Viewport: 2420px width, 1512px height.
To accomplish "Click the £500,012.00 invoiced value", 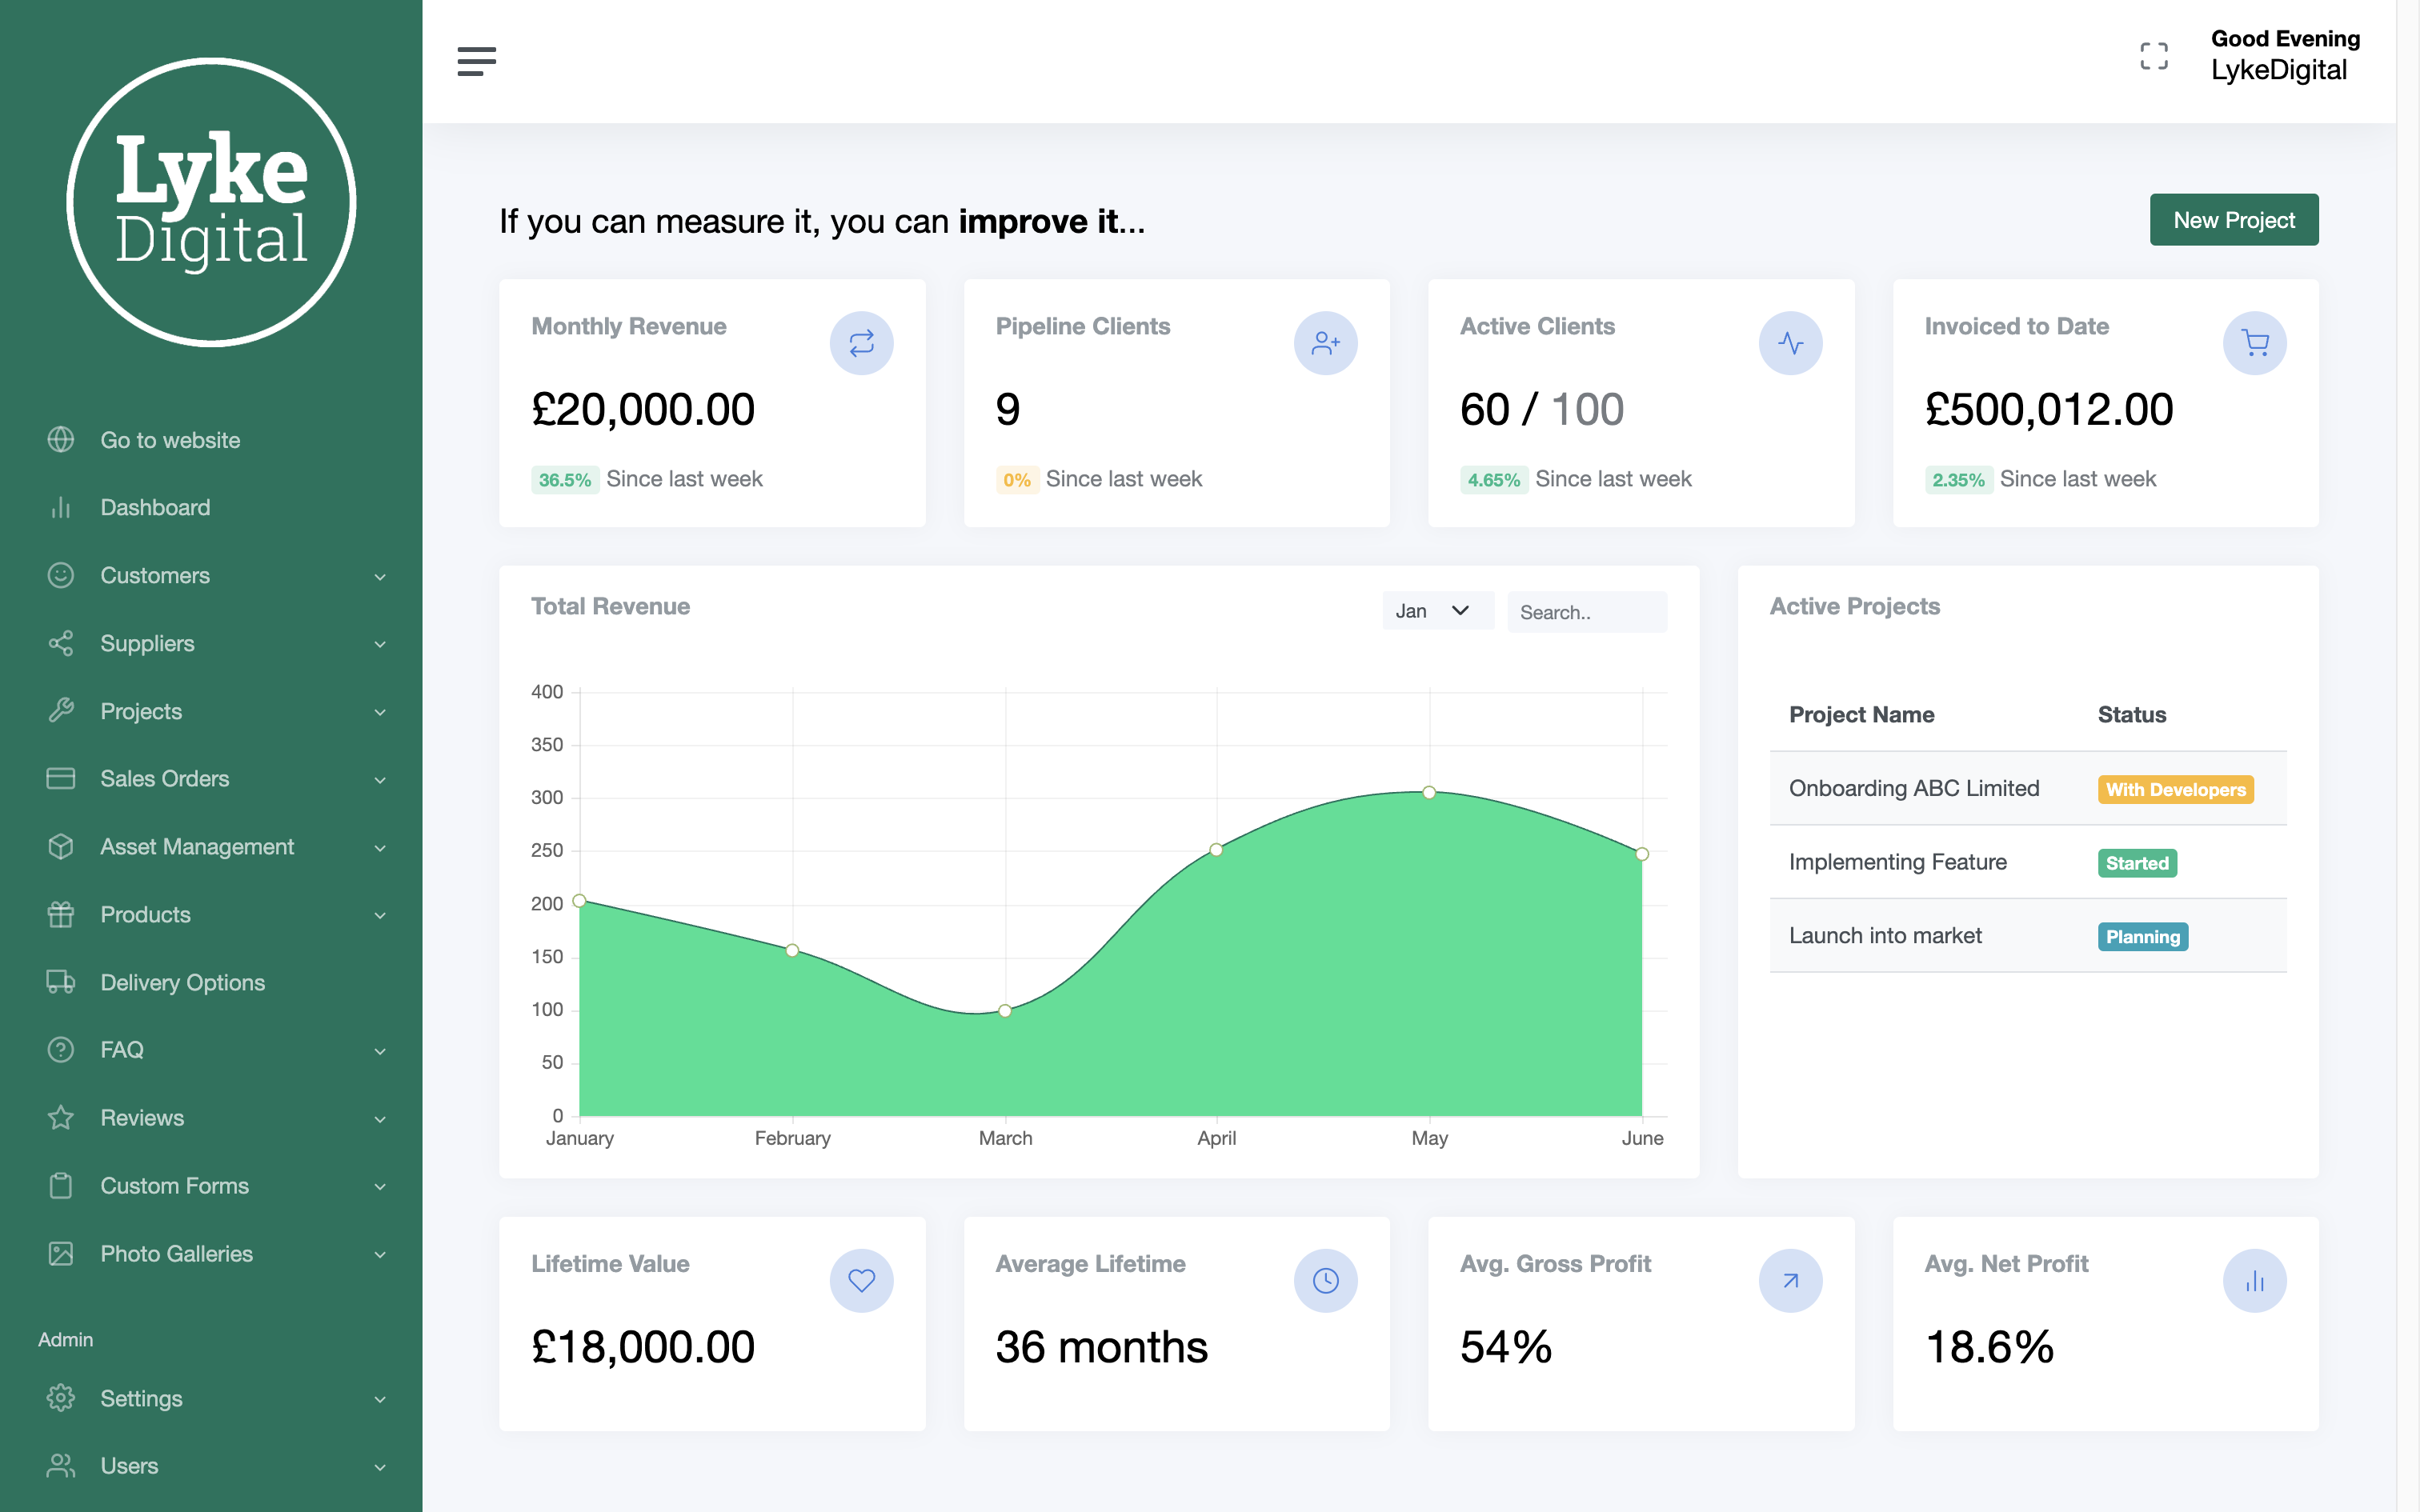I will click(x=2048, y=409).
